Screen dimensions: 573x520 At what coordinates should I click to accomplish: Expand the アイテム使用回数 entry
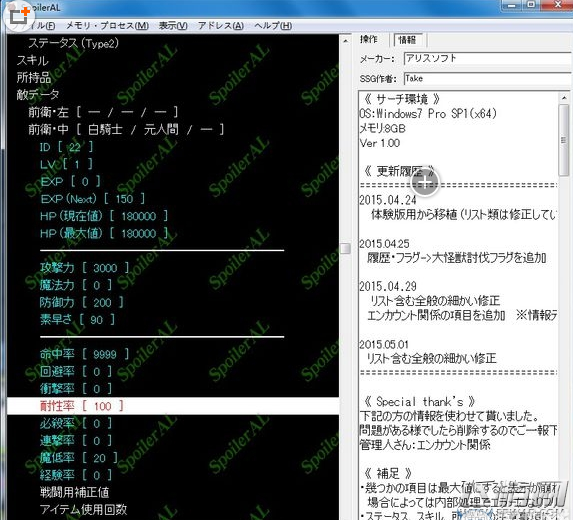coord(83,509)
